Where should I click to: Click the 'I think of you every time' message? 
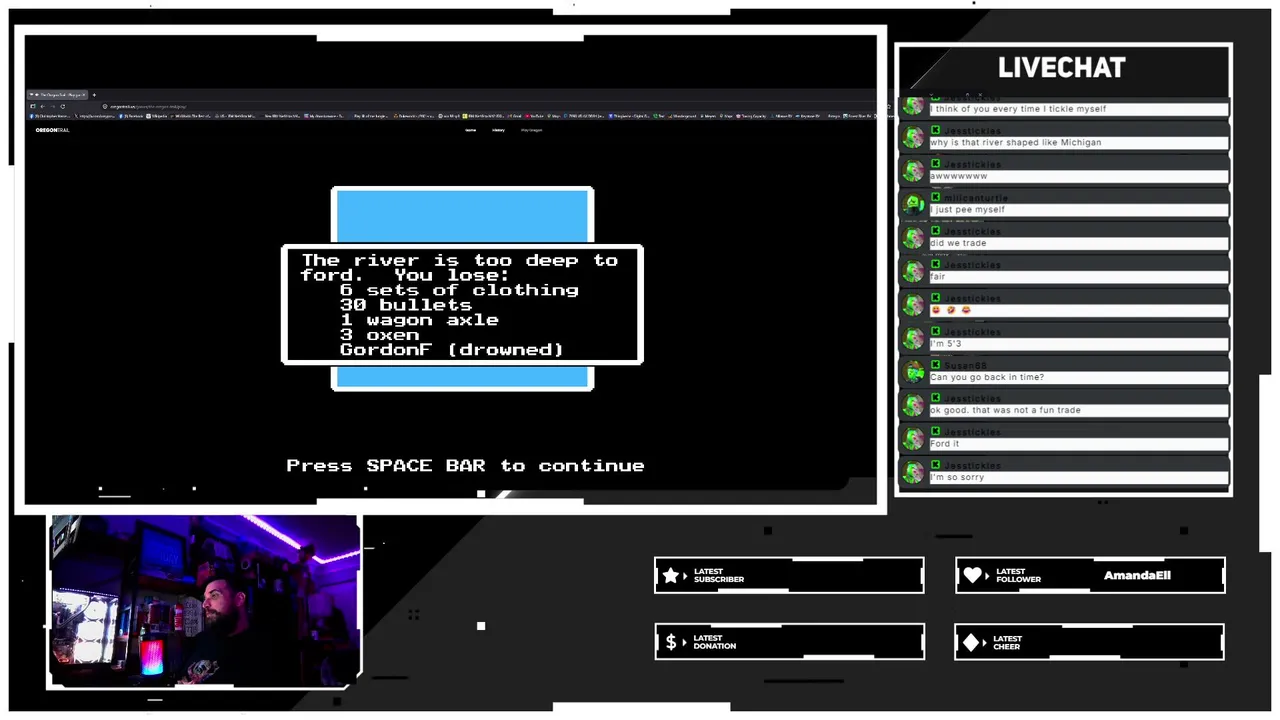point(1078,109)
